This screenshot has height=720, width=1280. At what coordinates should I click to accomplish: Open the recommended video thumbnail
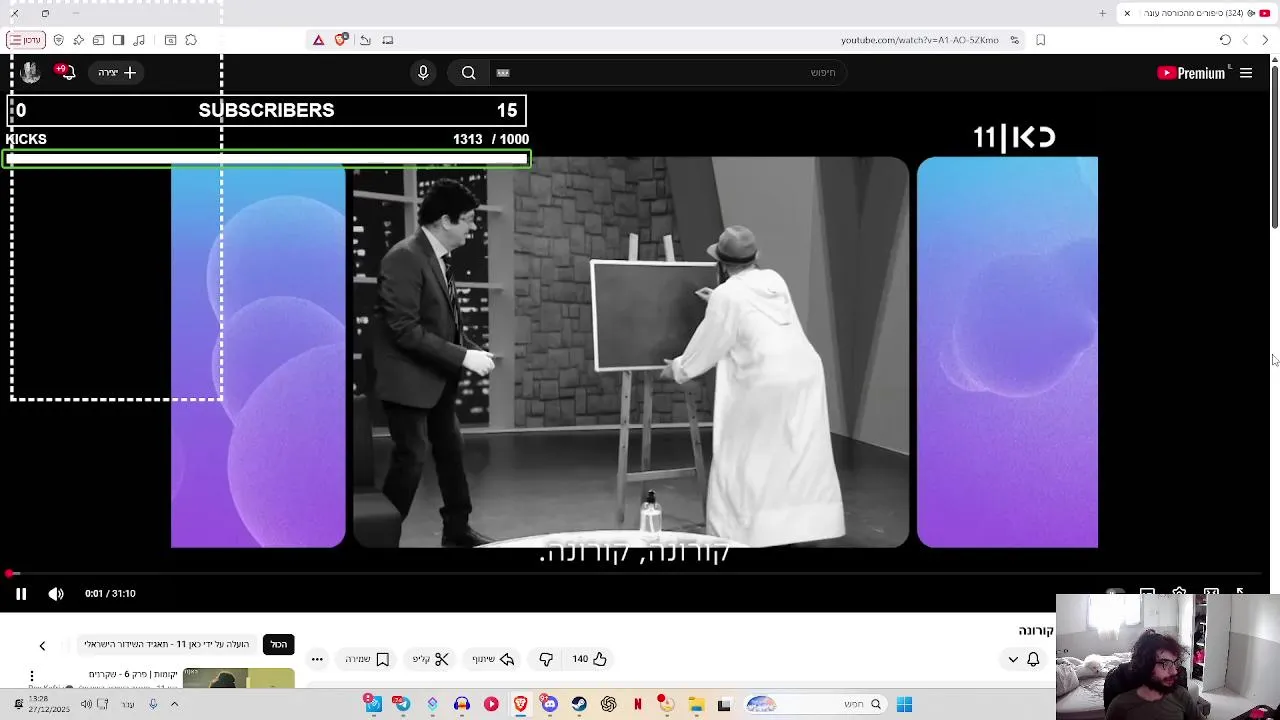coord(238,678)
